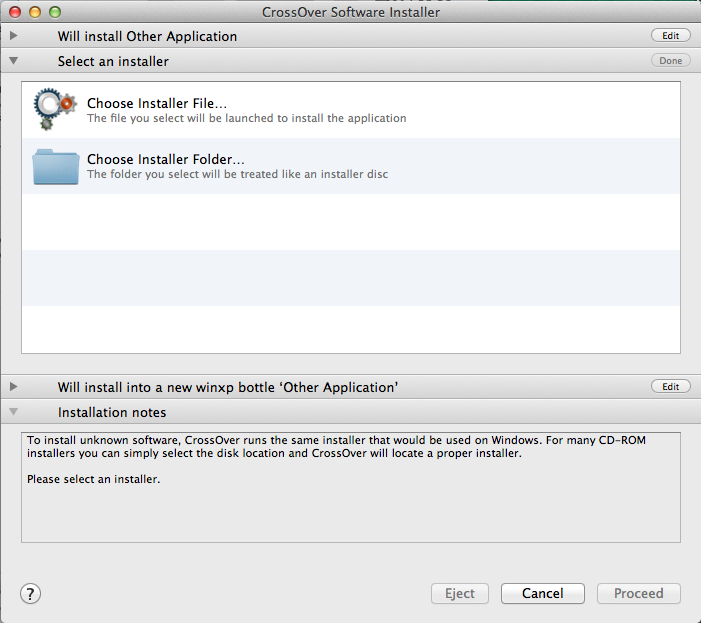Click 'The folder you select will be treated' description

(237, 174)
